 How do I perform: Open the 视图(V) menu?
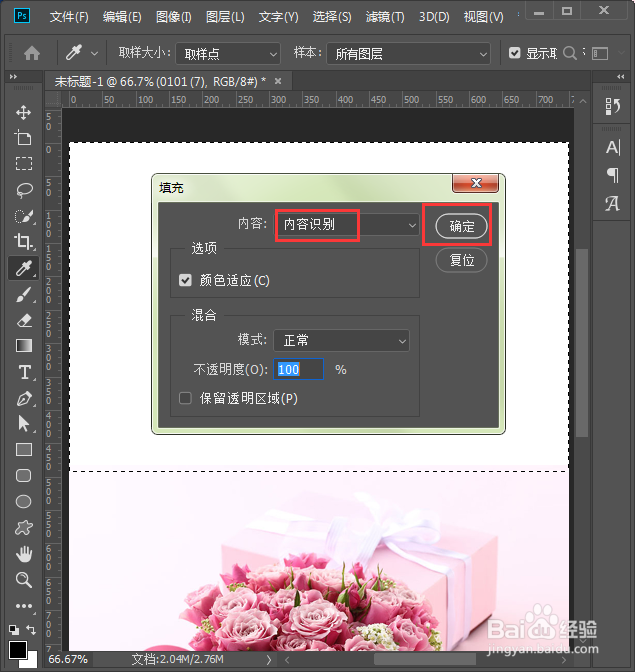(484, 17)
